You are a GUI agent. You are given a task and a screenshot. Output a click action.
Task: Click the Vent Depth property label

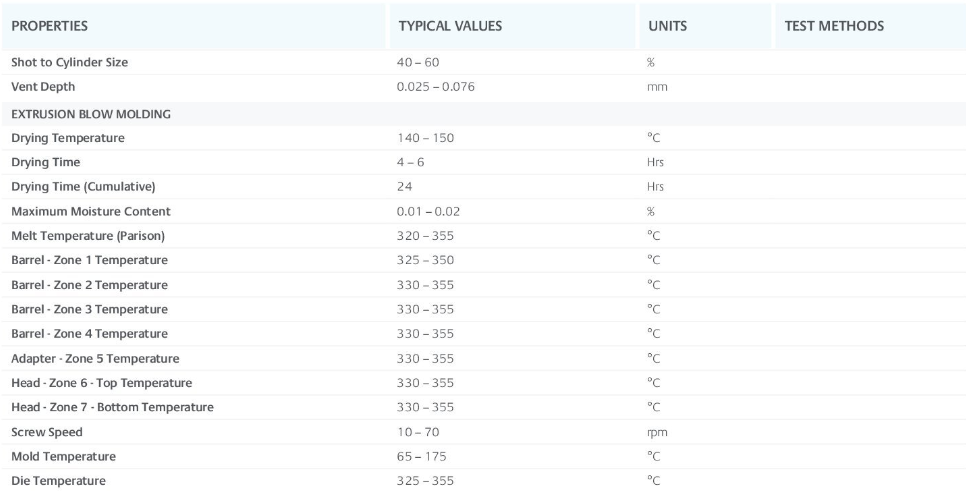(43, 87)
